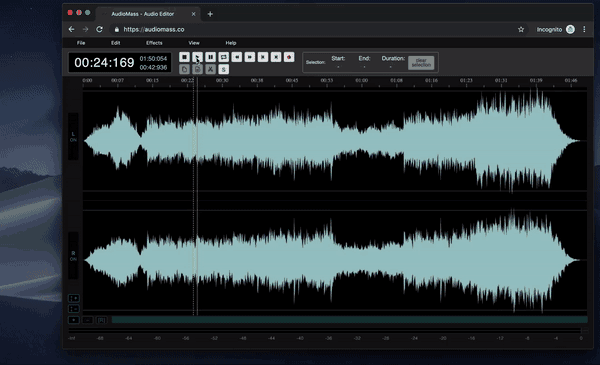Click the -inf level meter label
Image resolution: width=600 pixels, height=365 pixels.
pyautogui.click(x=72, y=338)
